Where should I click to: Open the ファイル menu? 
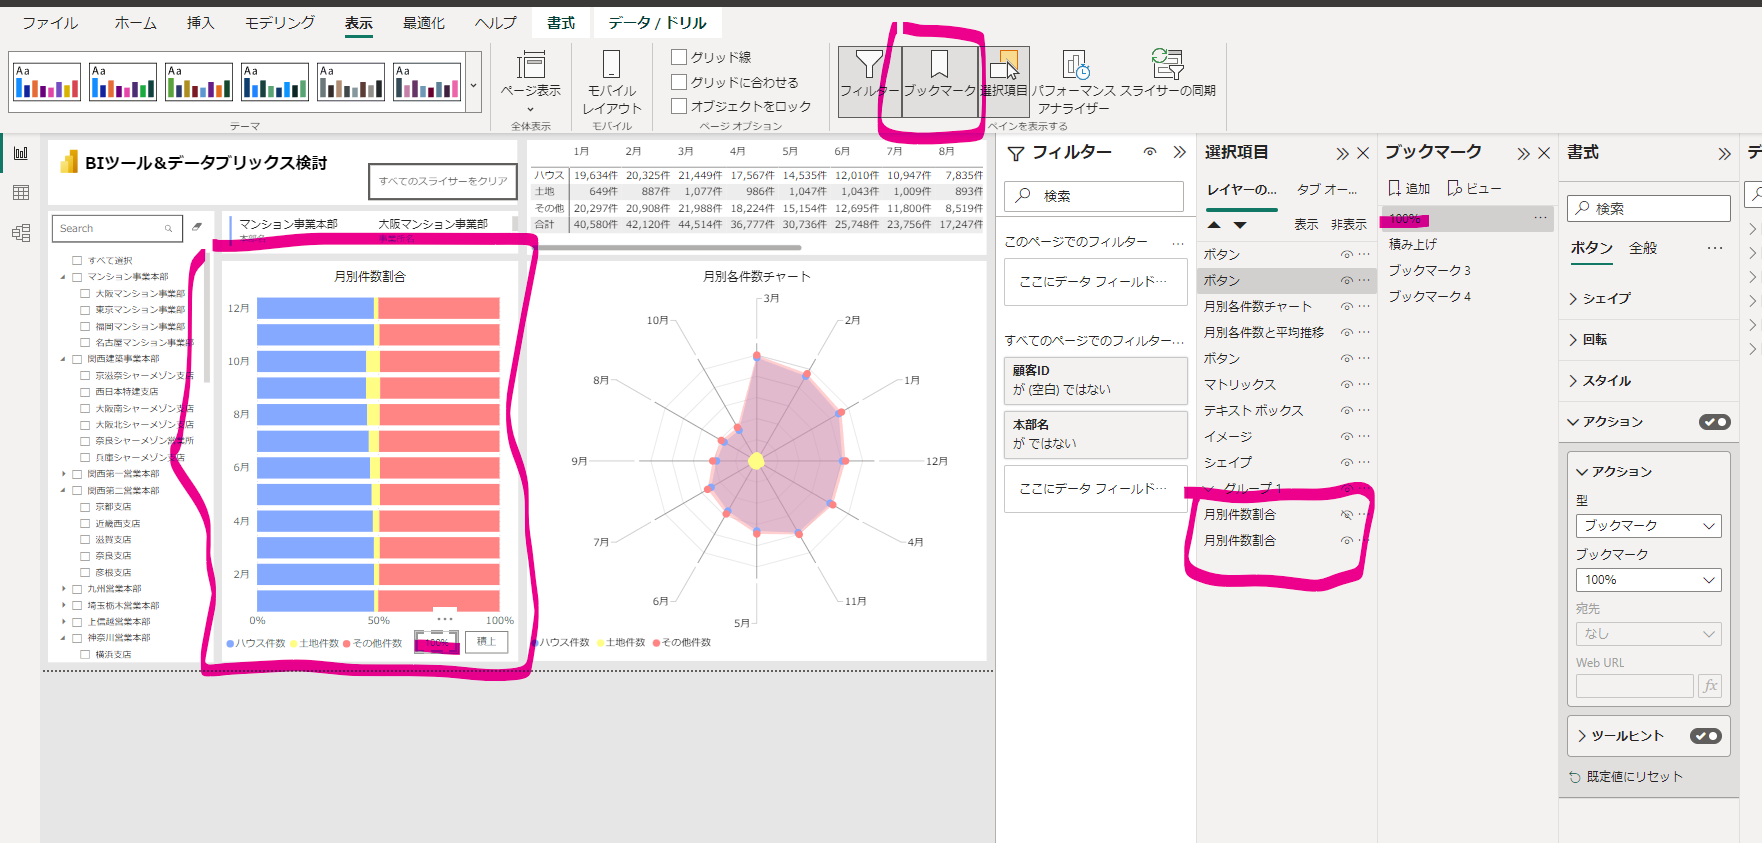point(50,22)
